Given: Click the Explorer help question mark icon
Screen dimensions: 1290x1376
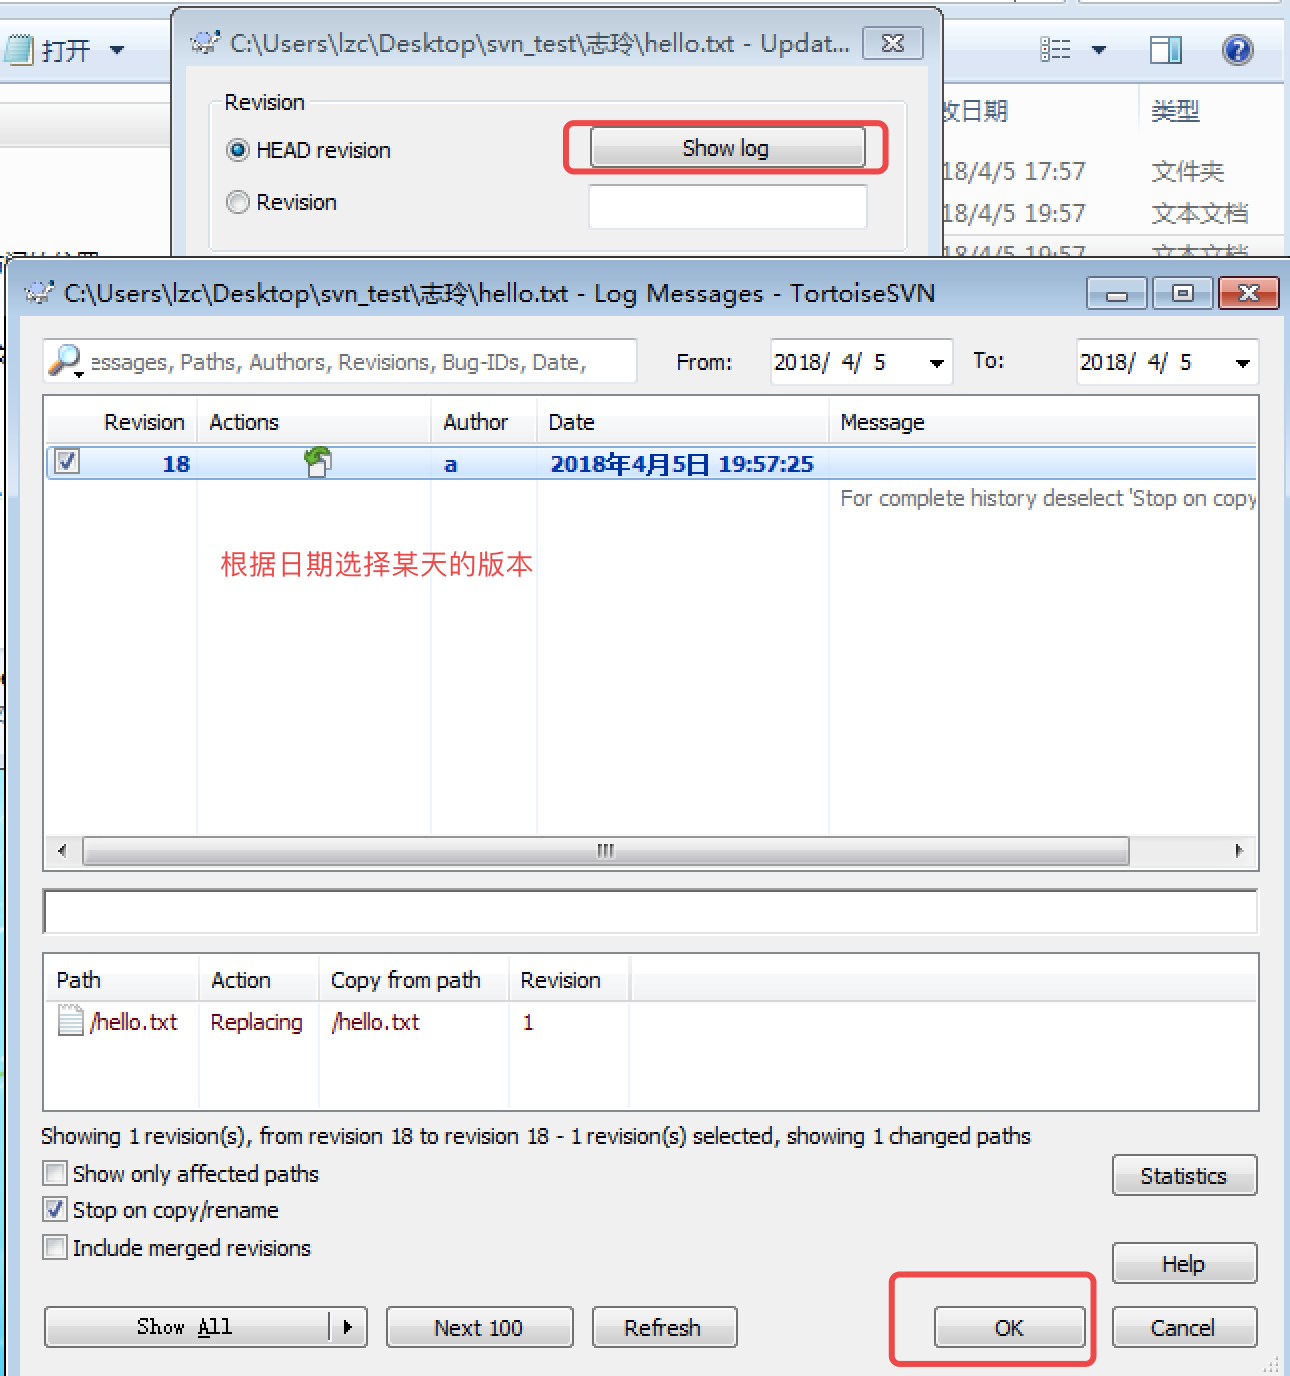Looking at the screenshot, I should pyautogui.click(x=1237, y=49).
